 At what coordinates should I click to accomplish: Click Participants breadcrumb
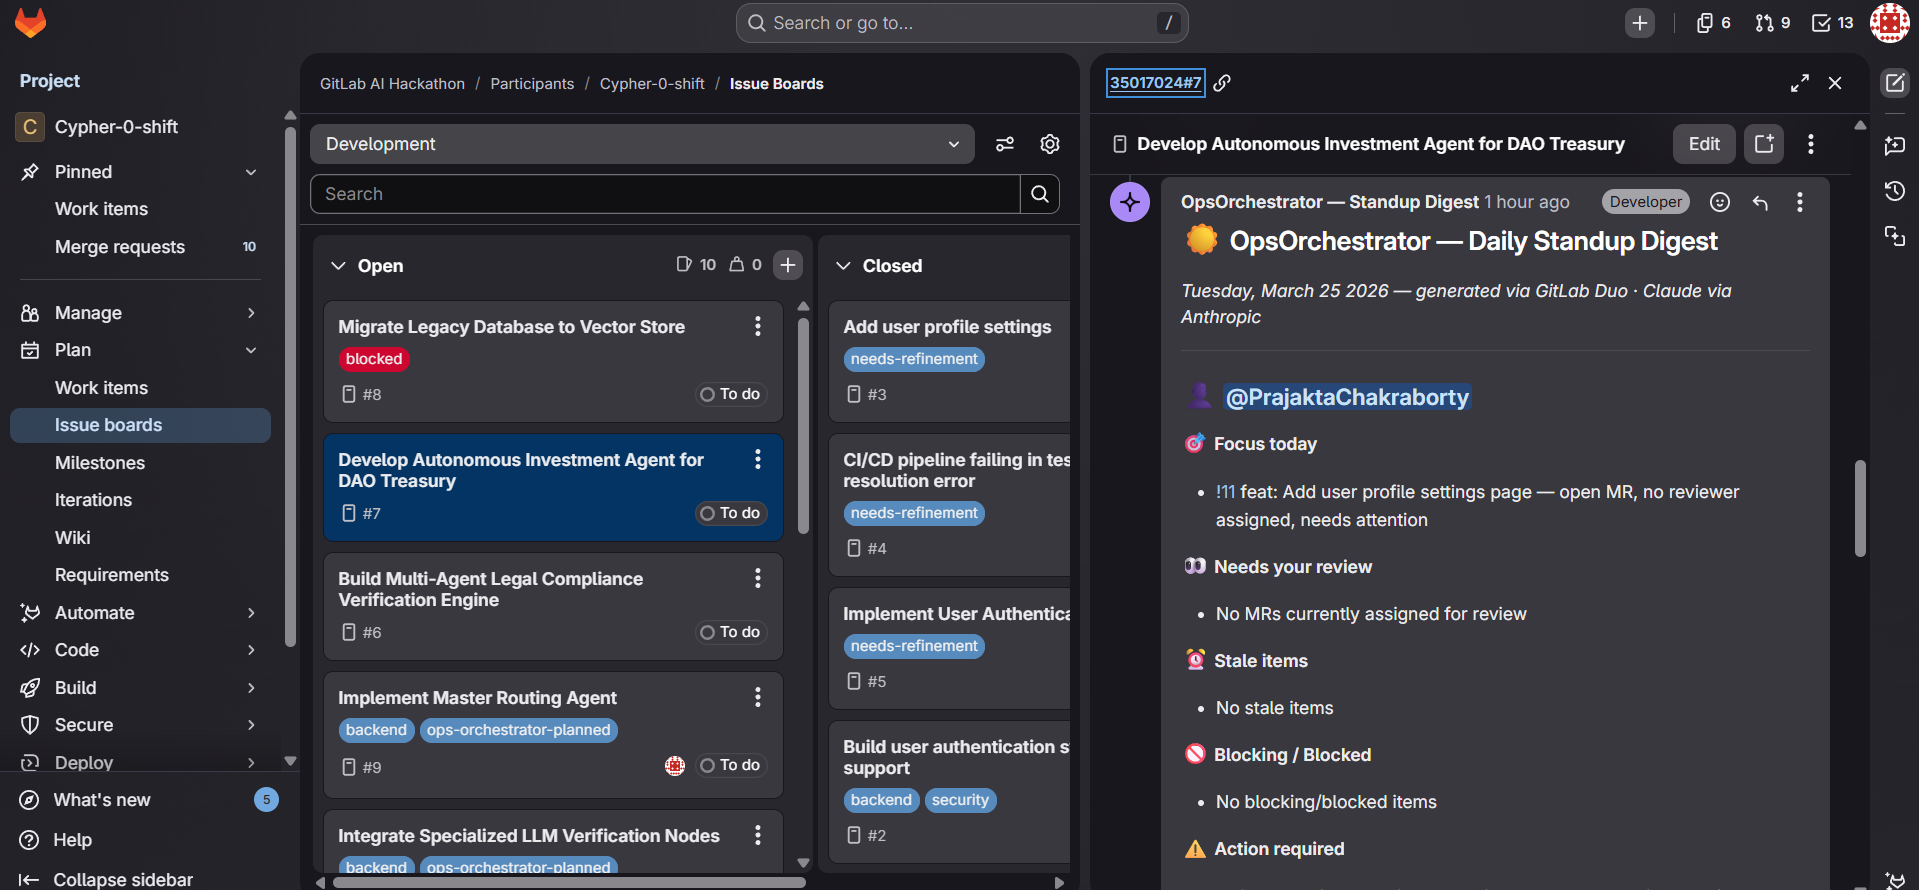[532, 84]
